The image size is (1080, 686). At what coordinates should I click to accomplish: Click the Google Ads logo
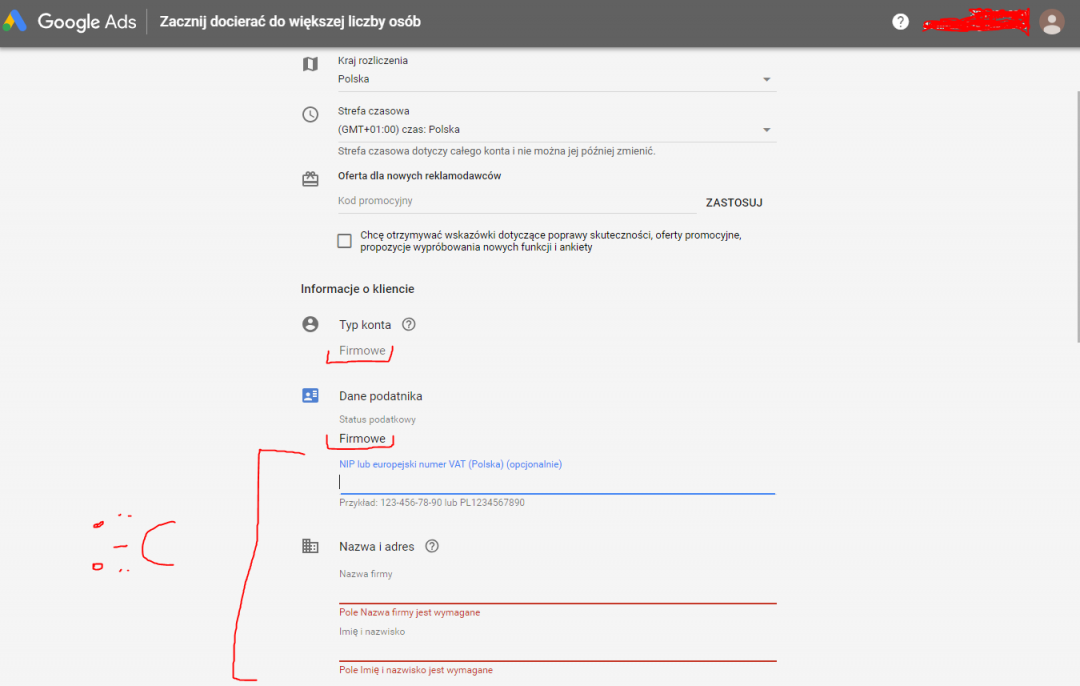(70, 22)
